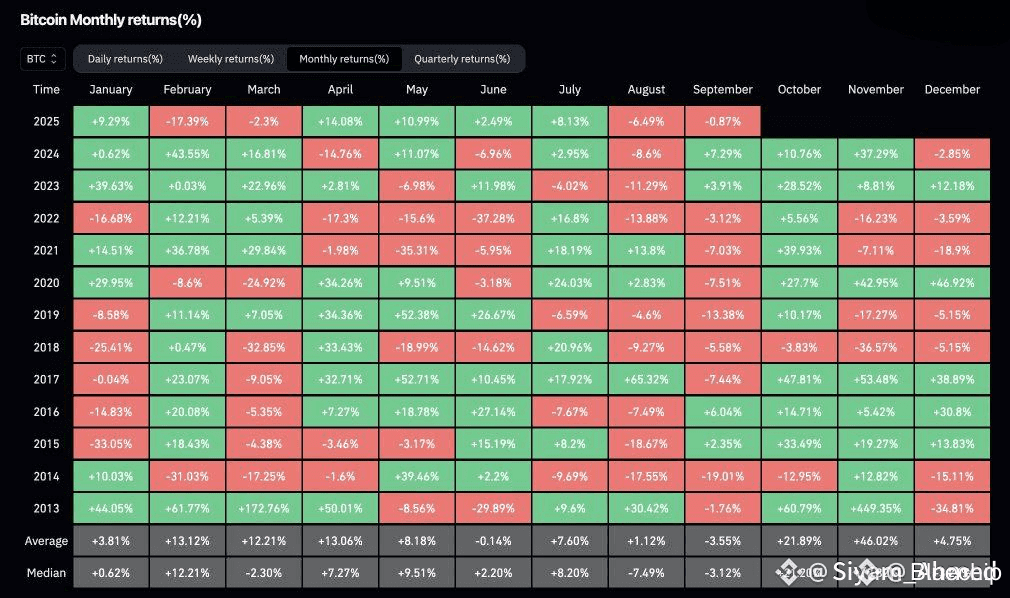Select the Monthly returns(%) tab

tap(344, 59)
